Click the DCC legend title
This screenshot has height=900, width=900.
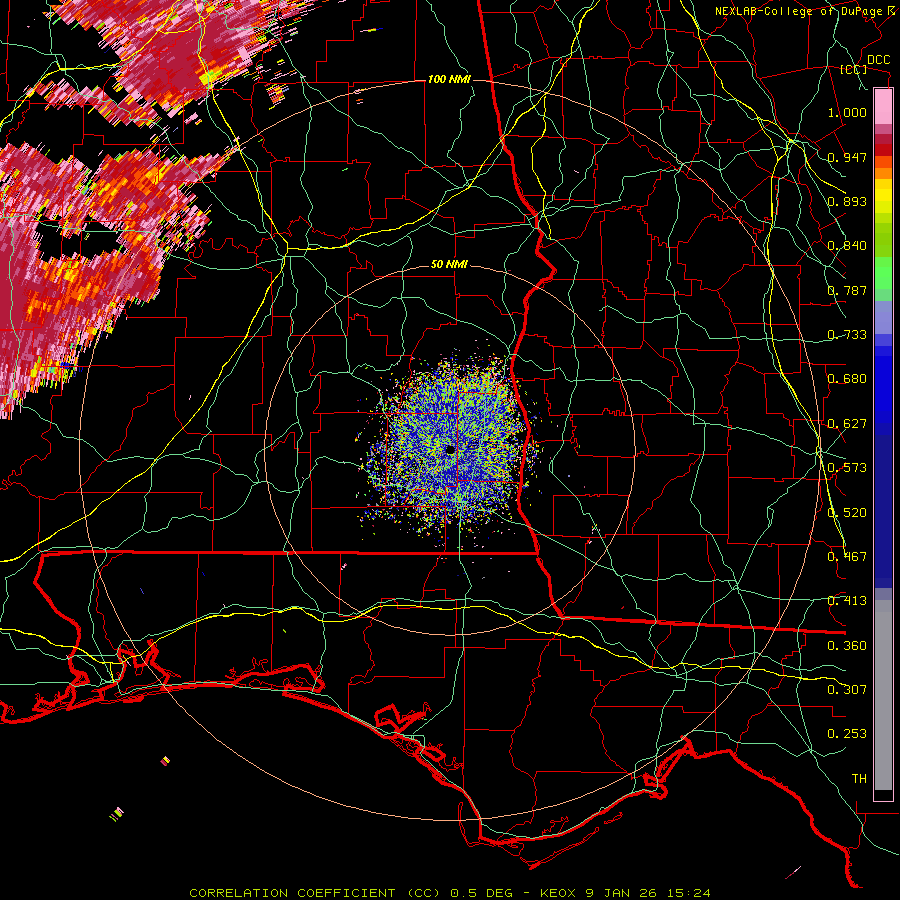pos(878,60)
